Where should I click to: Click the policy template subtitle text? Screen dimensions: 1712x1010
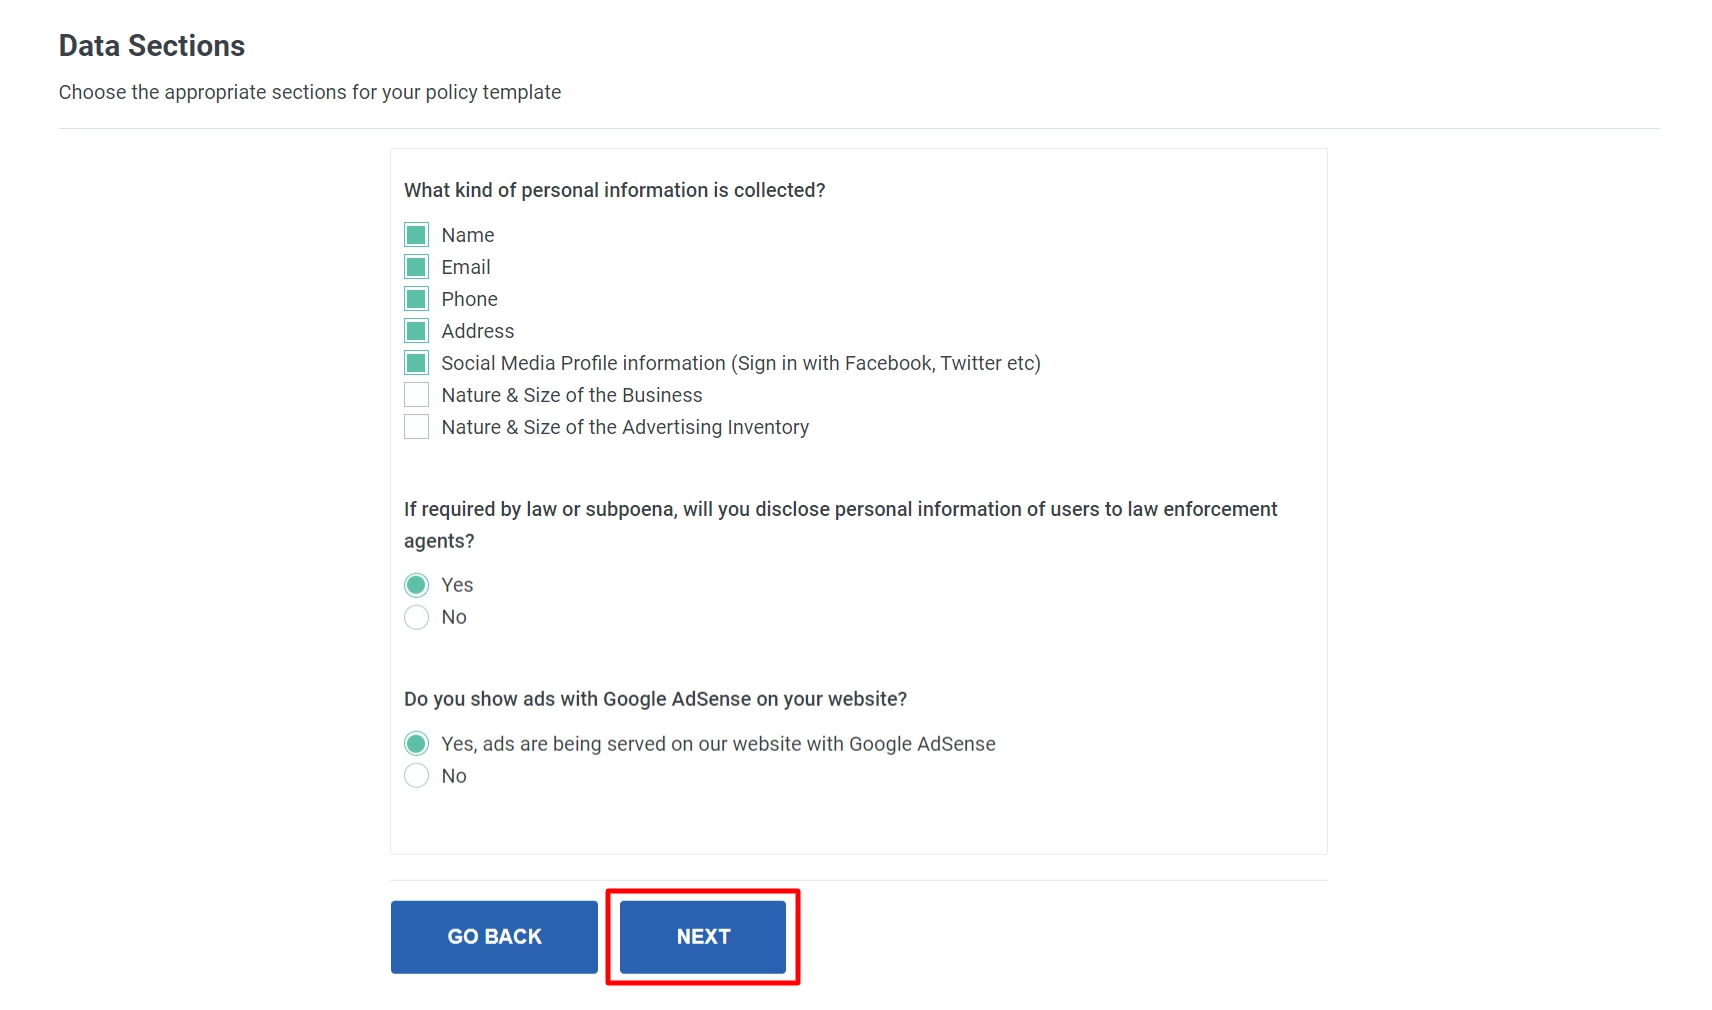coord(310,91)
